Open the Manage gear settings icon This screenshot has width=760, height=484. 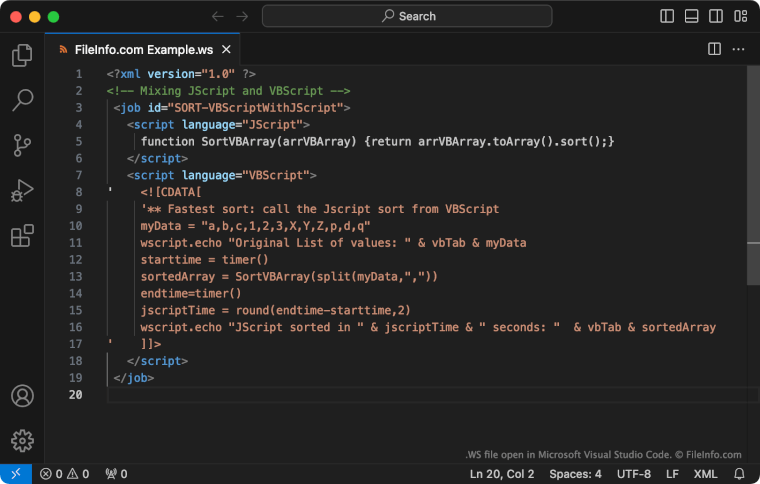click(22, 440)
